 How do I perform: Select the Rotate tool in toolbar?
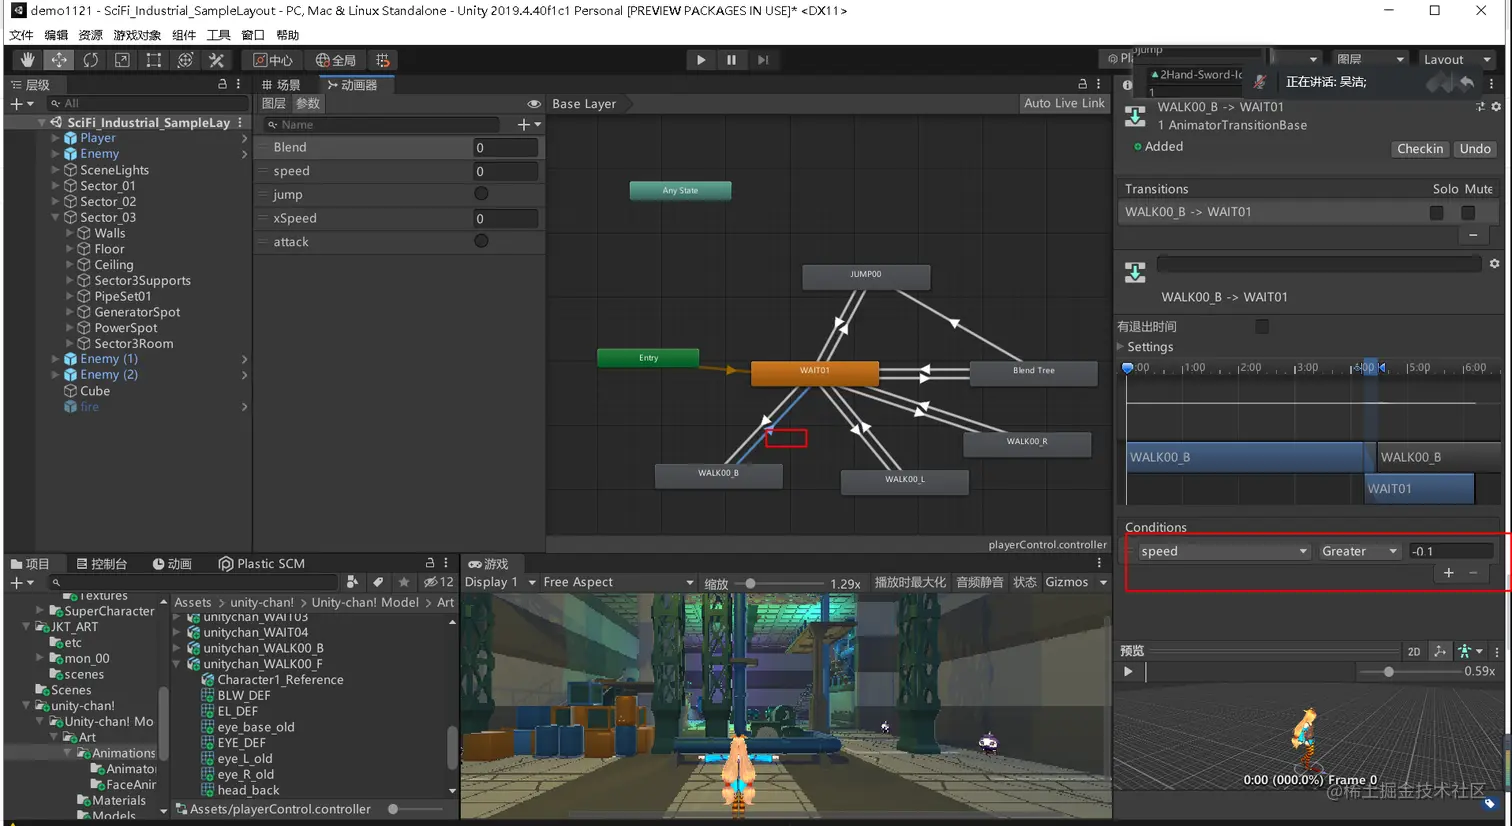91,60
